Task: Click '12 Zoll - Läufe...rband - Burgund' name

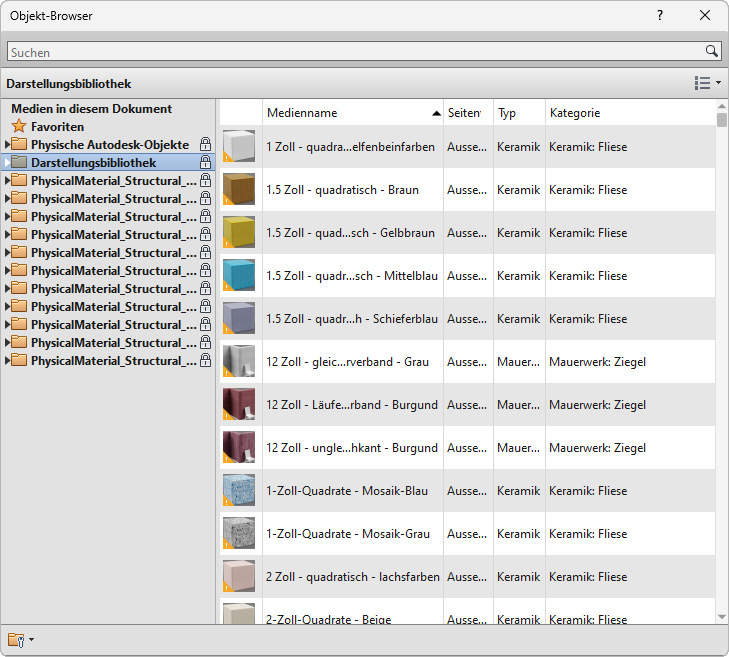Action: [351, 405]
